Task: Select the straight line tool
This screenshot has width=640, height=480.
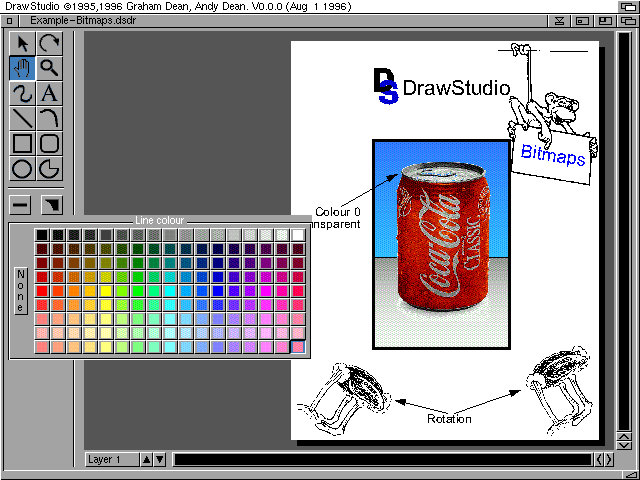Action: tap(22, 118)
